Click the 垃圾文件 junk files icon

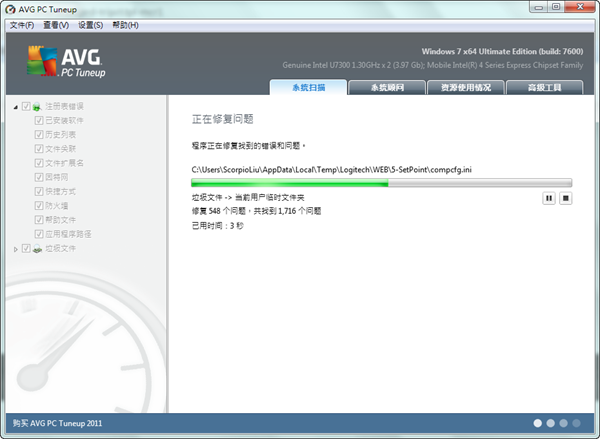click(x=37, y=249)
